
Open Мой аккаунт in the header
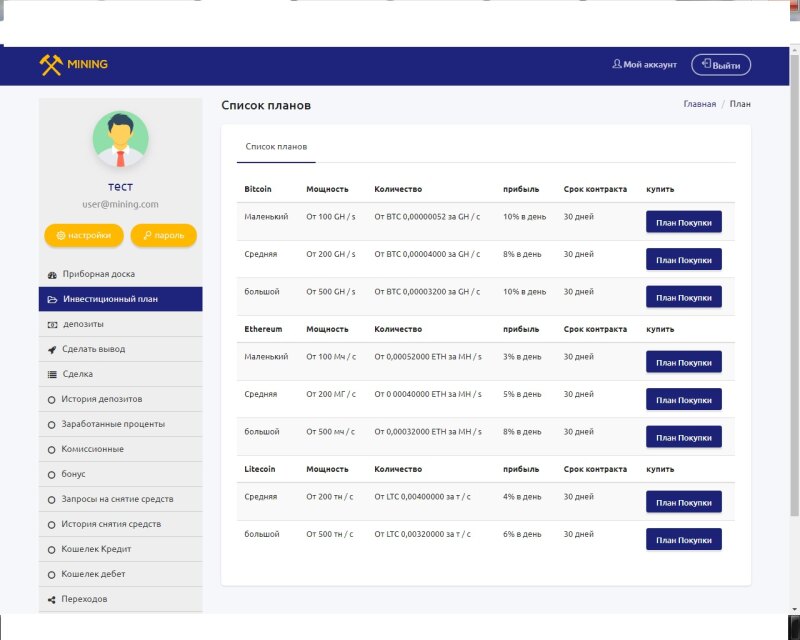[x=644, y=65]
